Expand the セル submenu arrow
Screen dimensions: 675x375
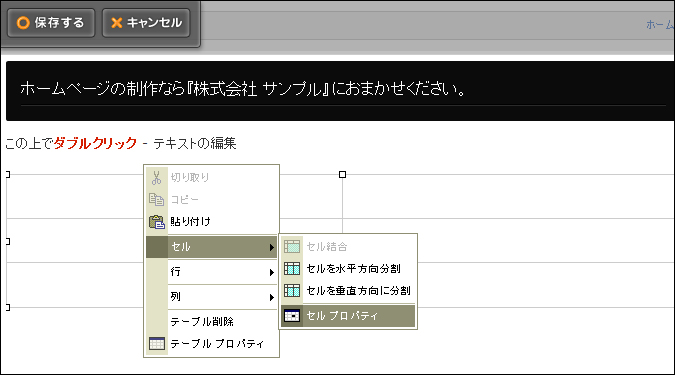(271, 247)
